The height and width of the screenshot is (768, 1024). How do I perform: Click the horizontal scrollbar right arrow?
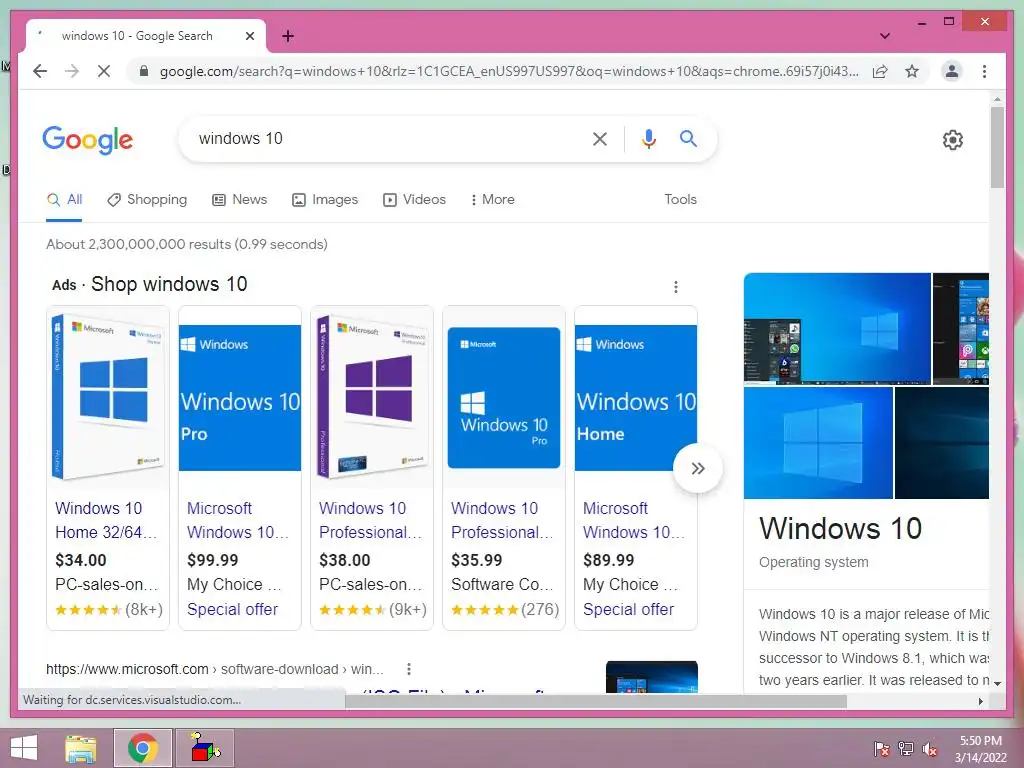click(981, 701)
